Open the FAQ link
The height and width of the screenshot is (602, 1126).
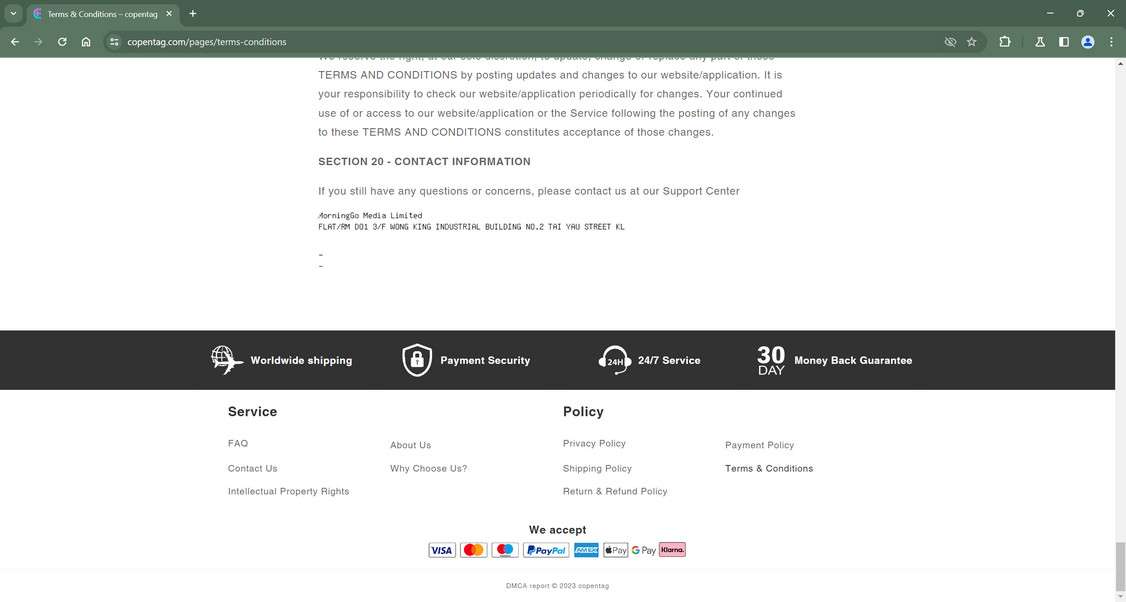[x=237, y=443]
